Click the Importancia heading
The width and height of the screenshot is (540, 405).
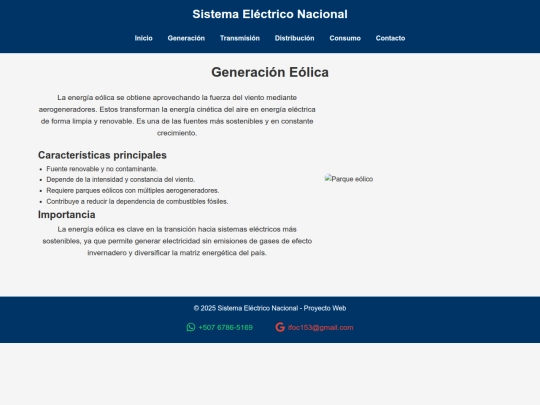tap(66, 215)
